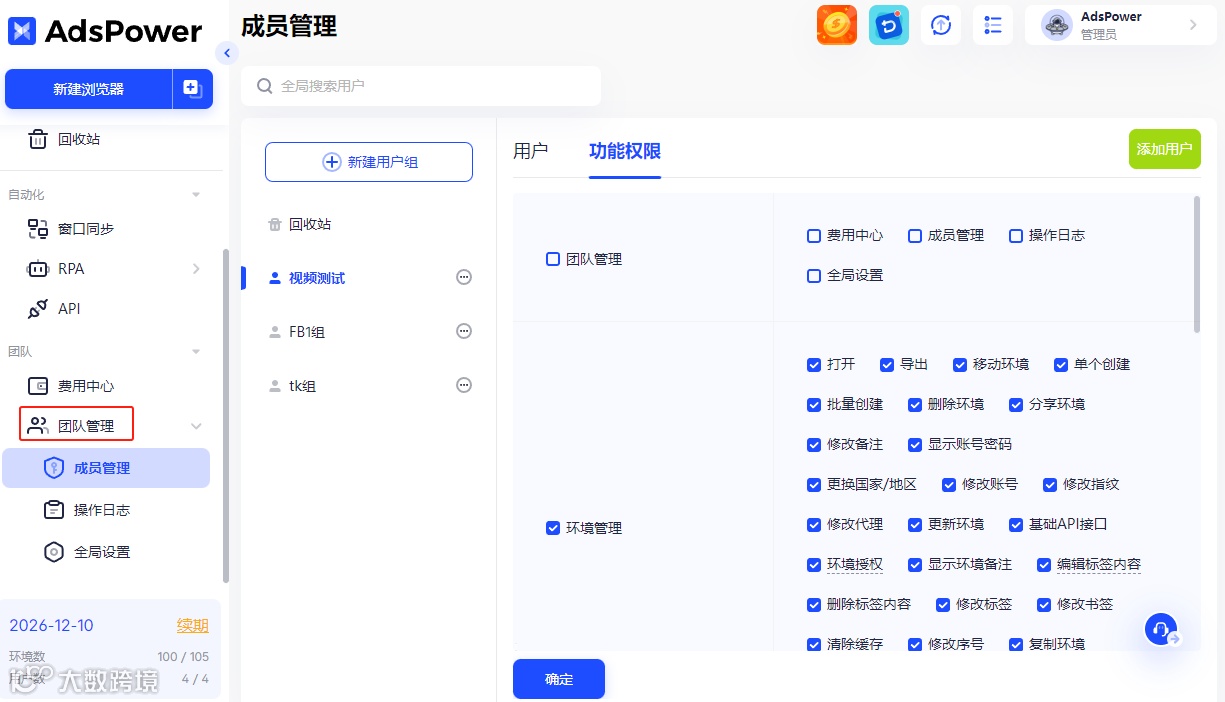Switch to the 功能权限 tab
This screenshot has height=702, width=1225.
[x=625, y=151]
